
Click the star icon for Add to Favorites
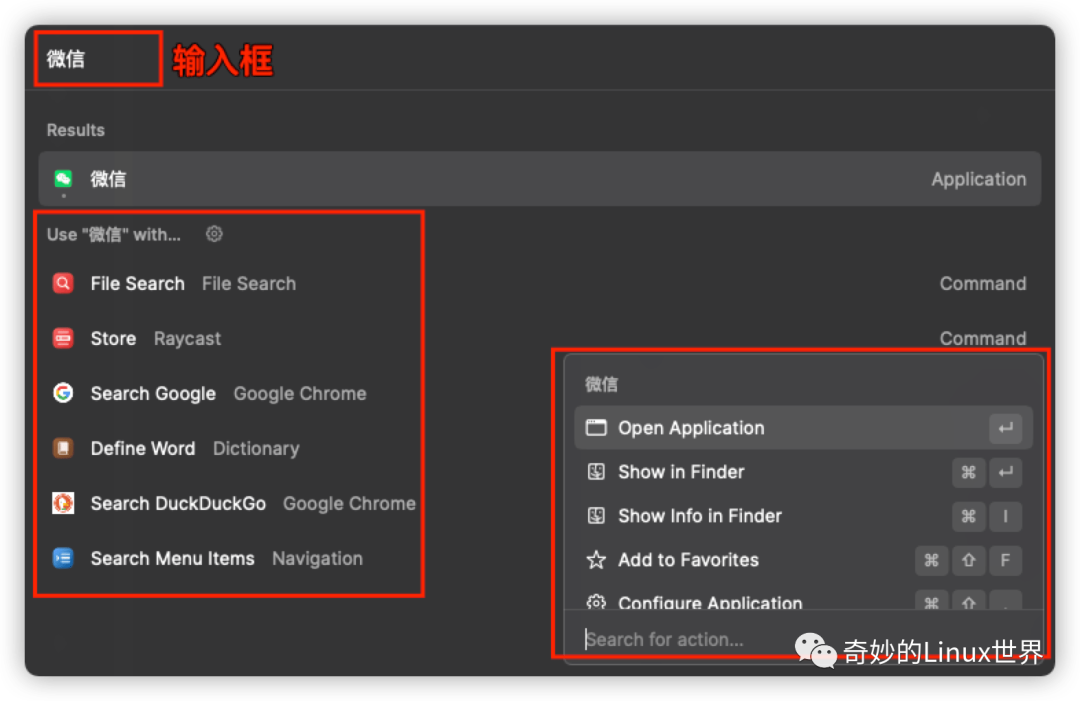[596, 560]
